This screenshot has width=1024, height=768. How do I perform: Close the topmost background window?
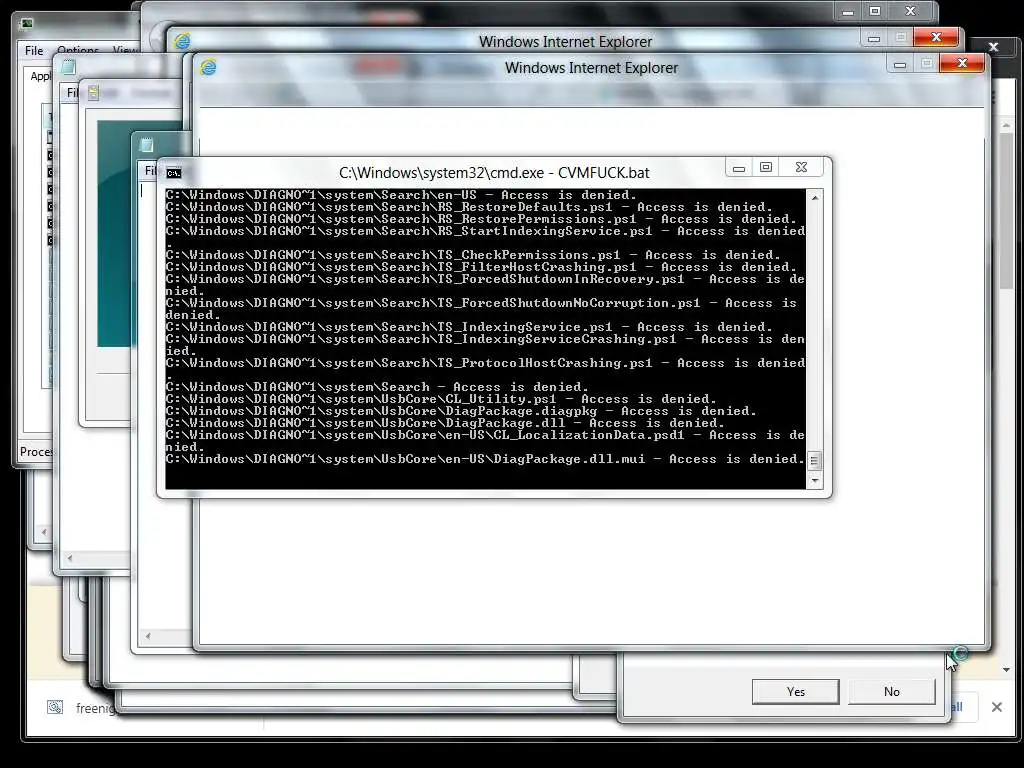[910, 11]
